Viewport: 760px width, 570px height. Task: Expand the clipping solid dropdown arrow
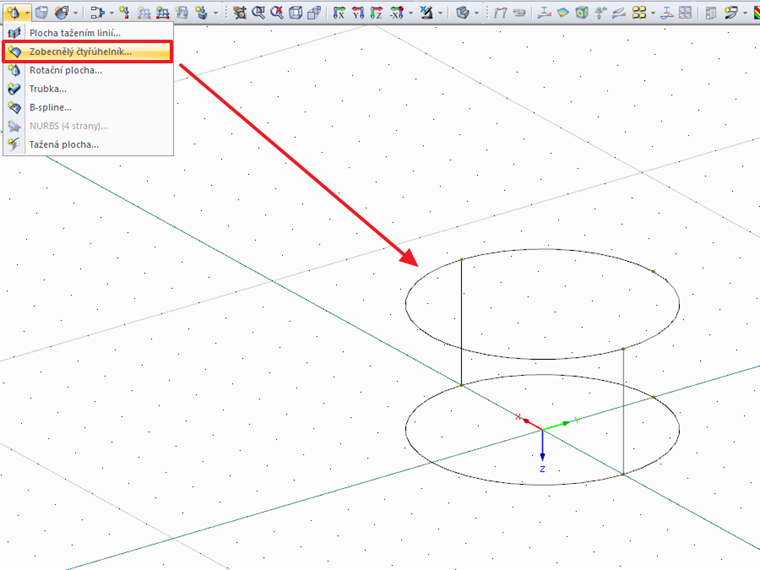(476, 13)
